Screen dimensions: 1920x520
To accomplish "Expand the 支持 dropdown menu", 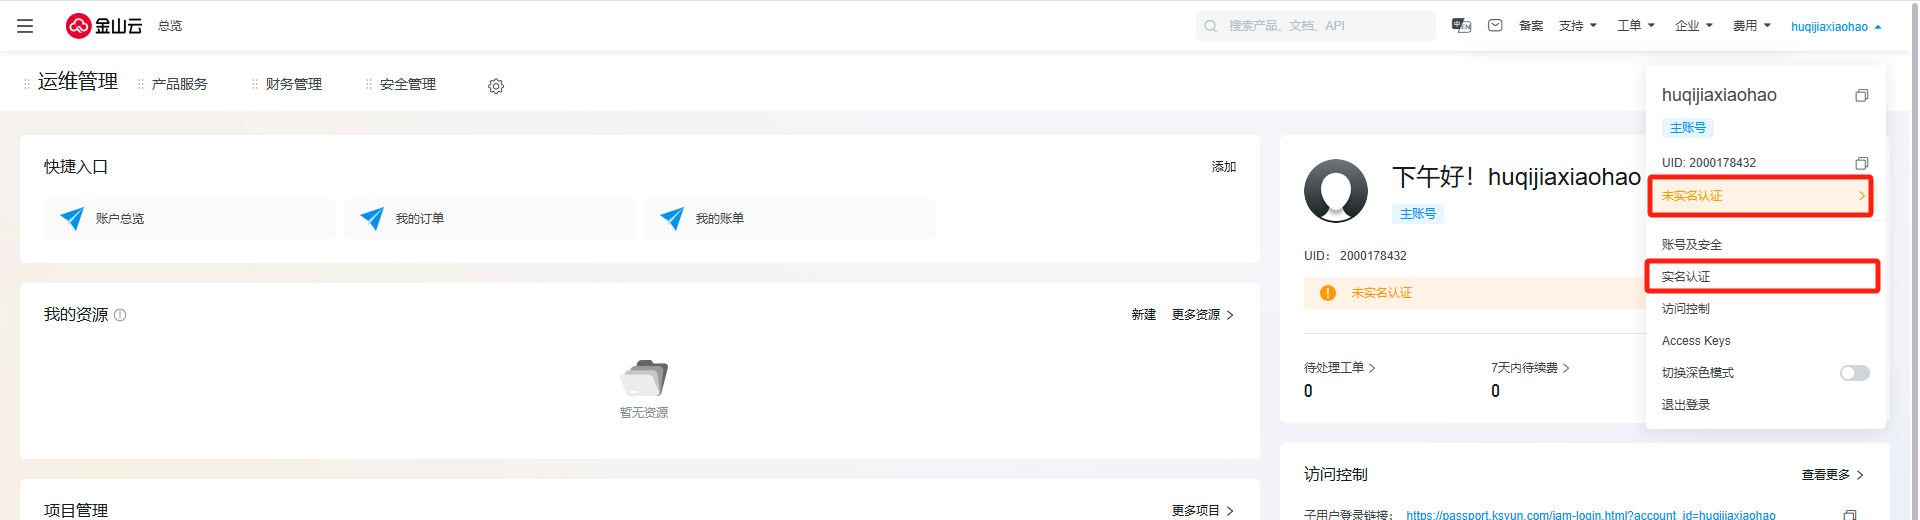I will click(x=1577, y=26).
